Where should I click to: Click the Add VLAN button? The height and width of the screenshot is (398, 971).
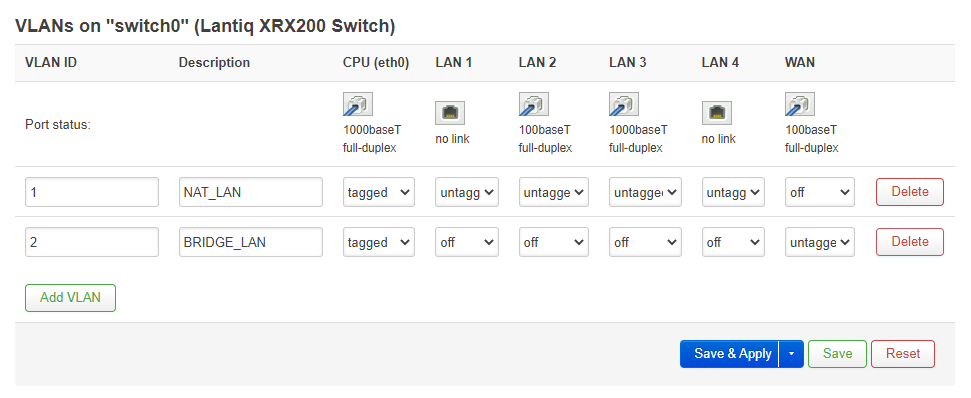tap(70, 298)
